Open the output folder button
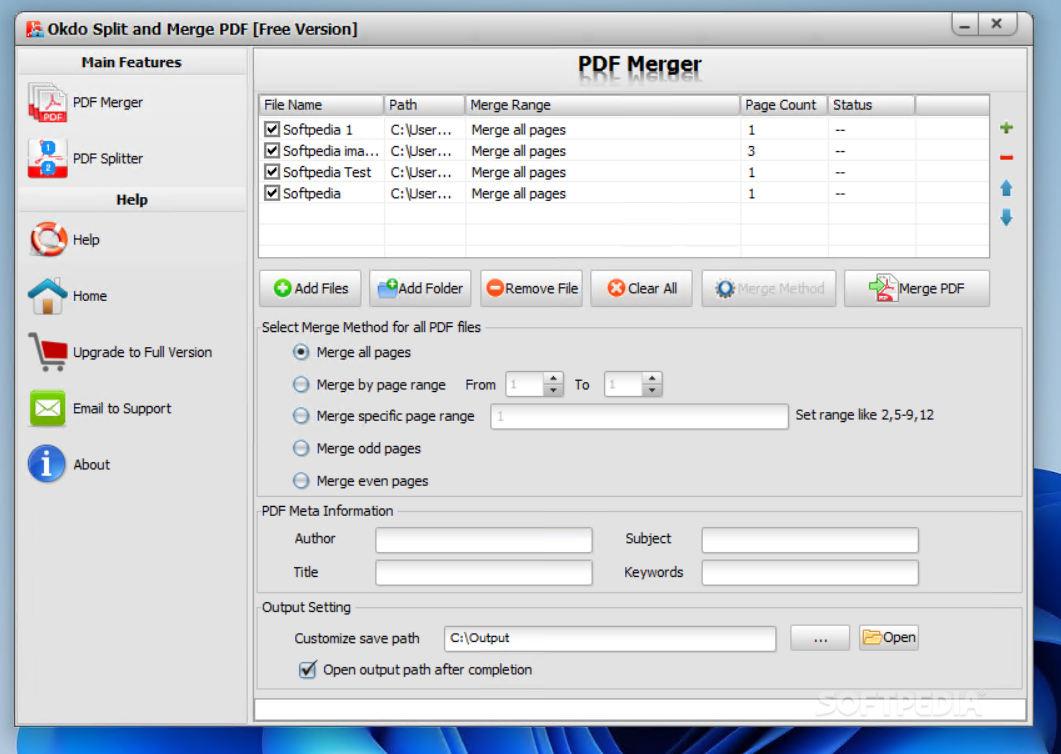 click(x=889, y=638)
